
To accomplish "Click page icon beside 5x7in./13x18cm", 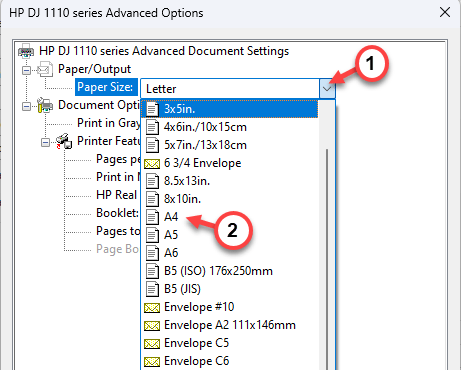I will pos(152,145).
